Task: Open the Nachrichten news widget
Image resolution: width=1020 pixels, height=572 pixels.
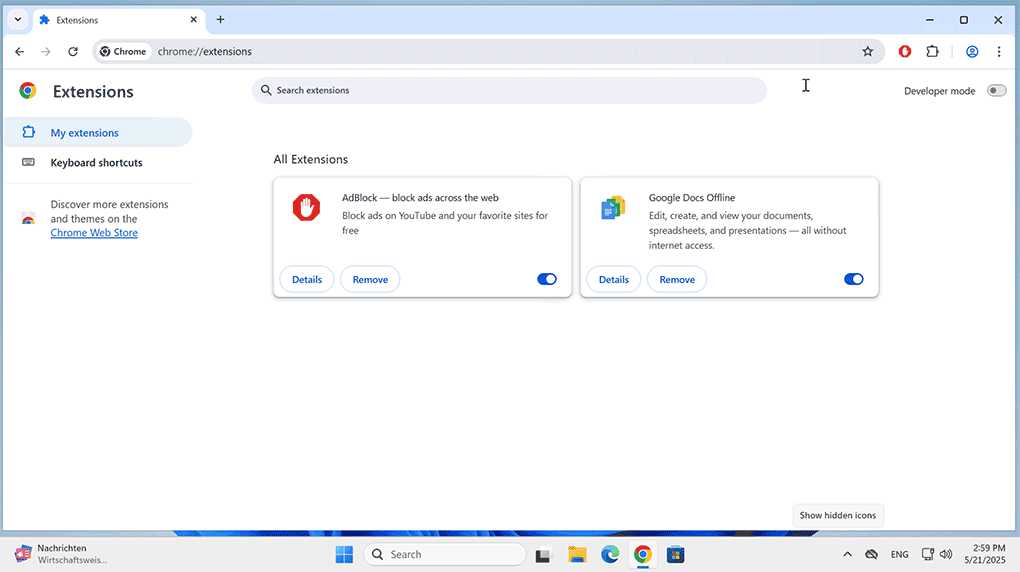Action: pyautogui.click(x=62, y=554)
